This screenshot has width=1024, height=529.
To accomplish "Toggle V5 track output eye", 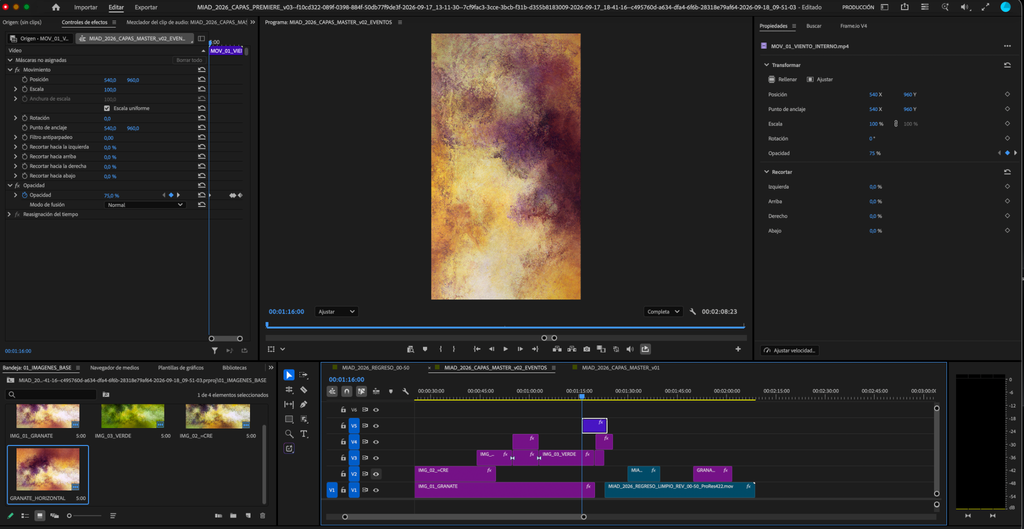I will (376, 426).
